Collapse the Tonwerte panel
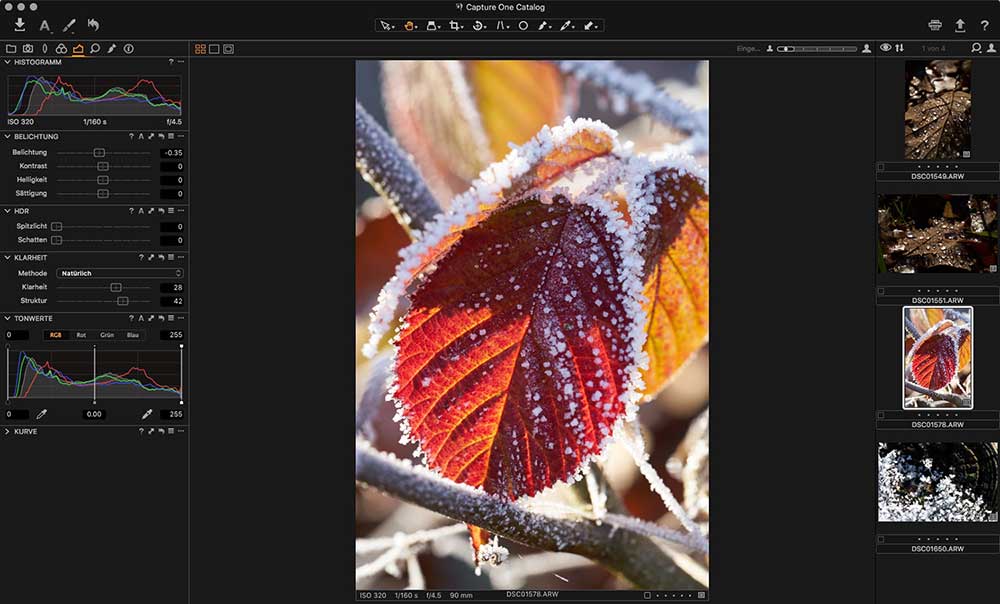 (7, 318)
